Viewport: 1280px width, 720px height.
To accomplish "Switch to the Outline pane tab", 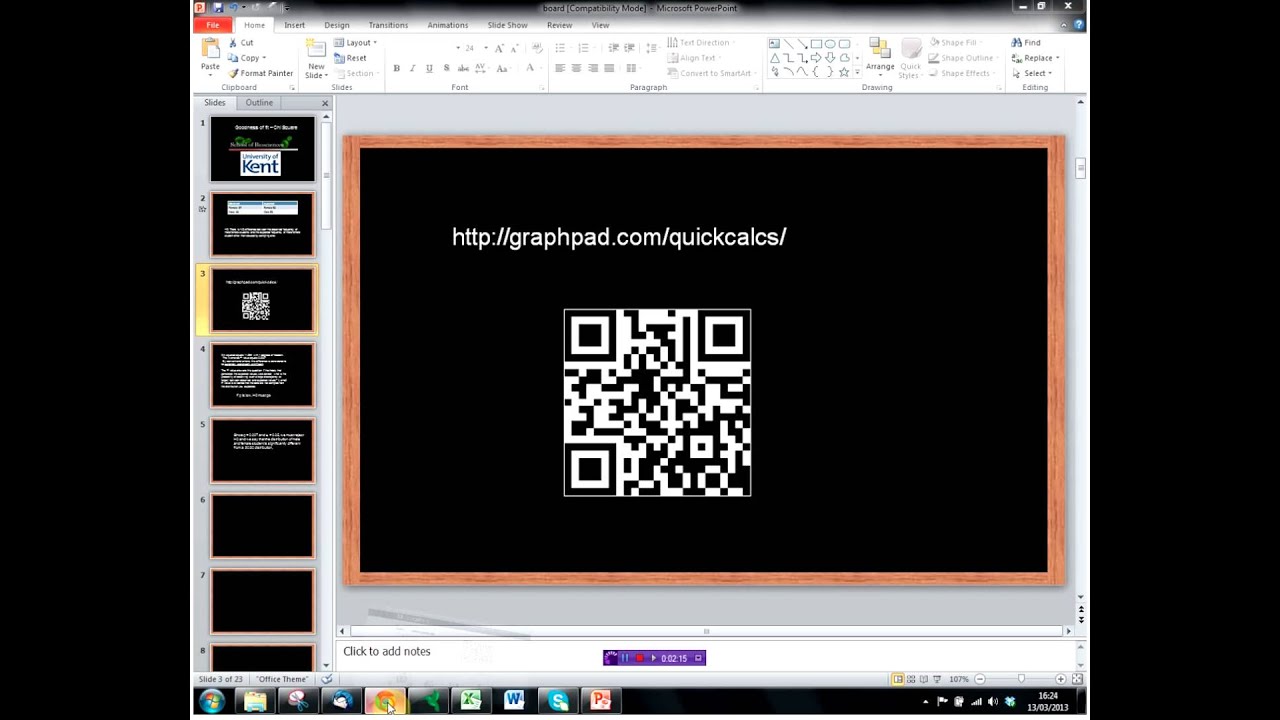I will pyautogui.click(x=259, y=103).
